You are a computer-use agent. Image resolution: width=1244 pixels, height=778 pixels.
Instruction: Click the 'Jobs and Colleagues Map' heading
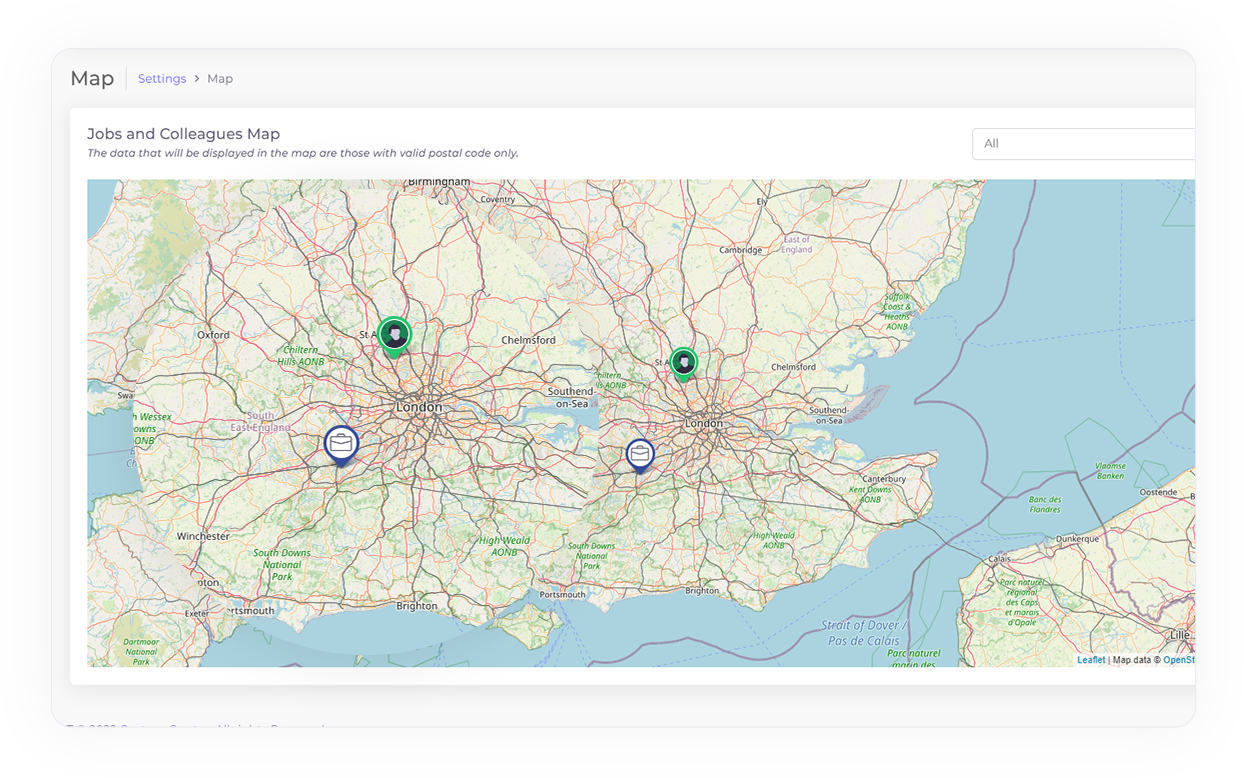[x=183, y=134]
